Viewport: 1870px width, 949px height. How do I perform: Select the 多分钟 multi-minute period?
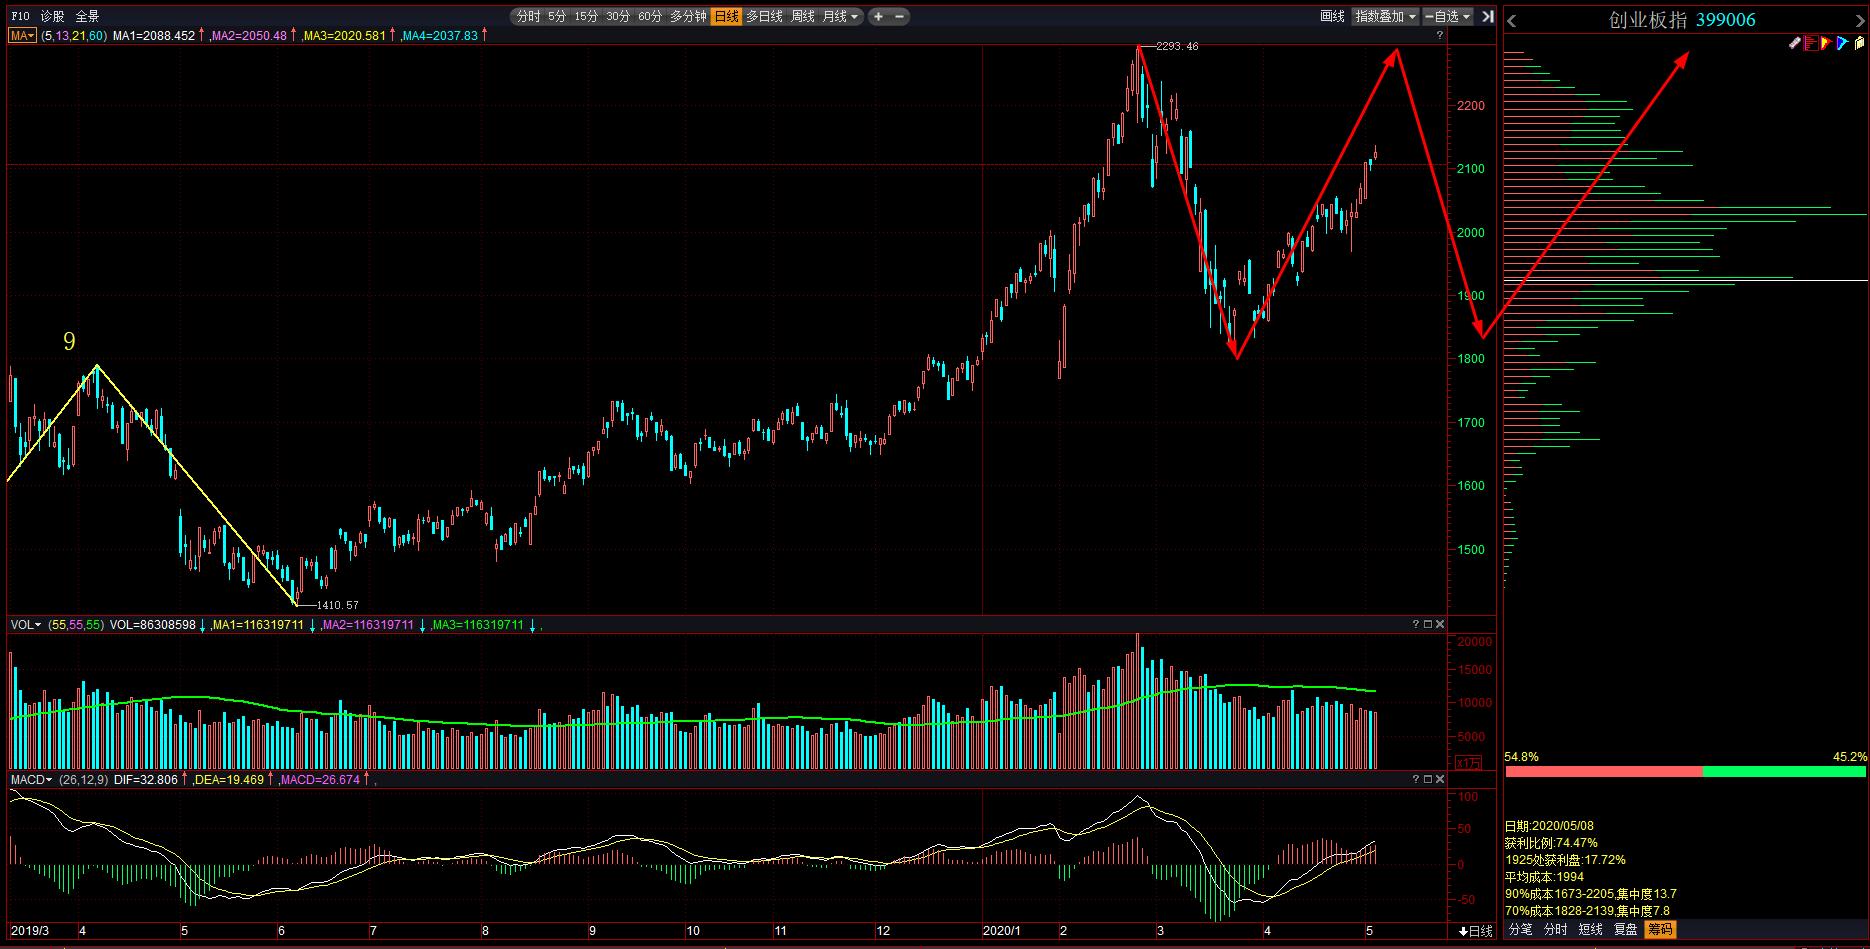pos(688,16)
